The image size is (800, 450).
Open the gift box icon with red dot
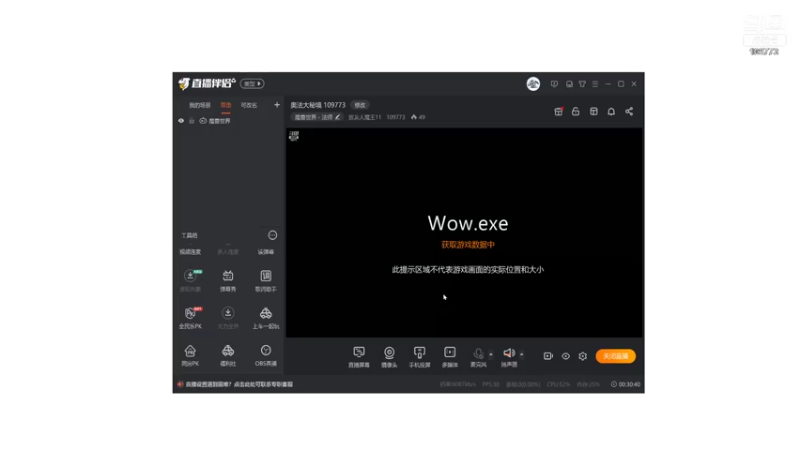[559, 111]
